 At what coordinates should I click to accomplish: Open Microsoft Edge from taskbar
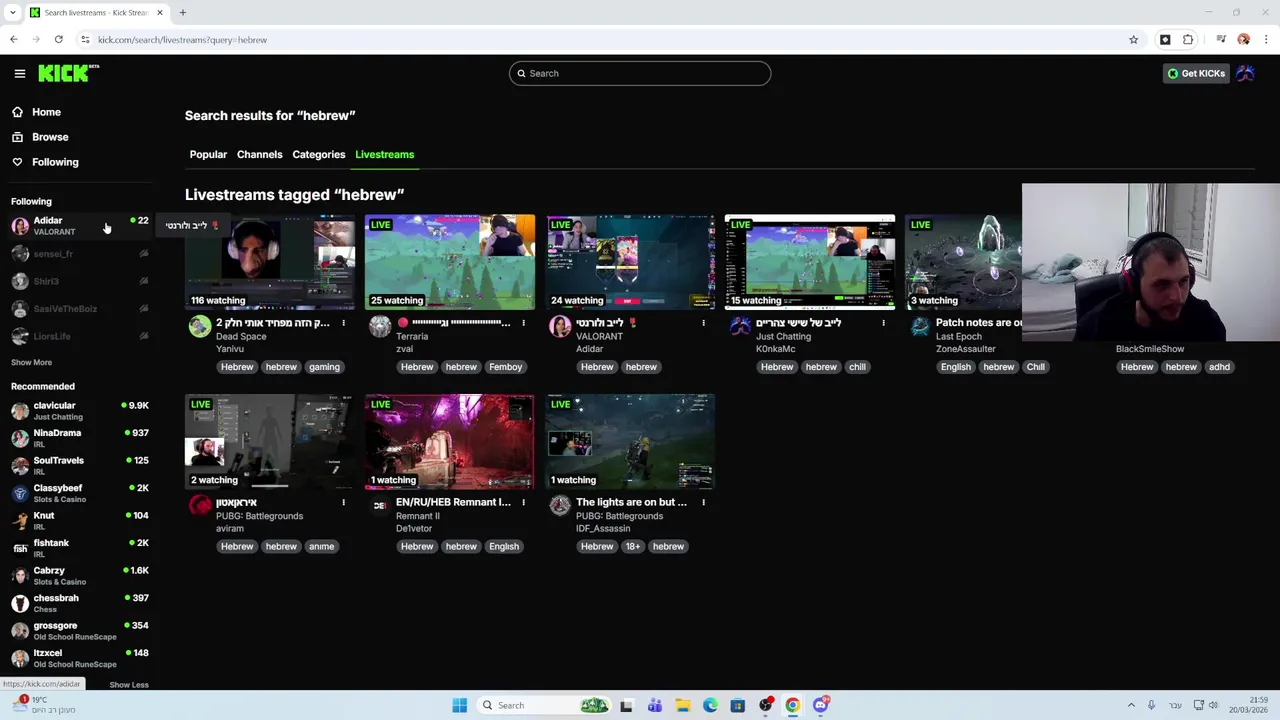pos(710,705)
